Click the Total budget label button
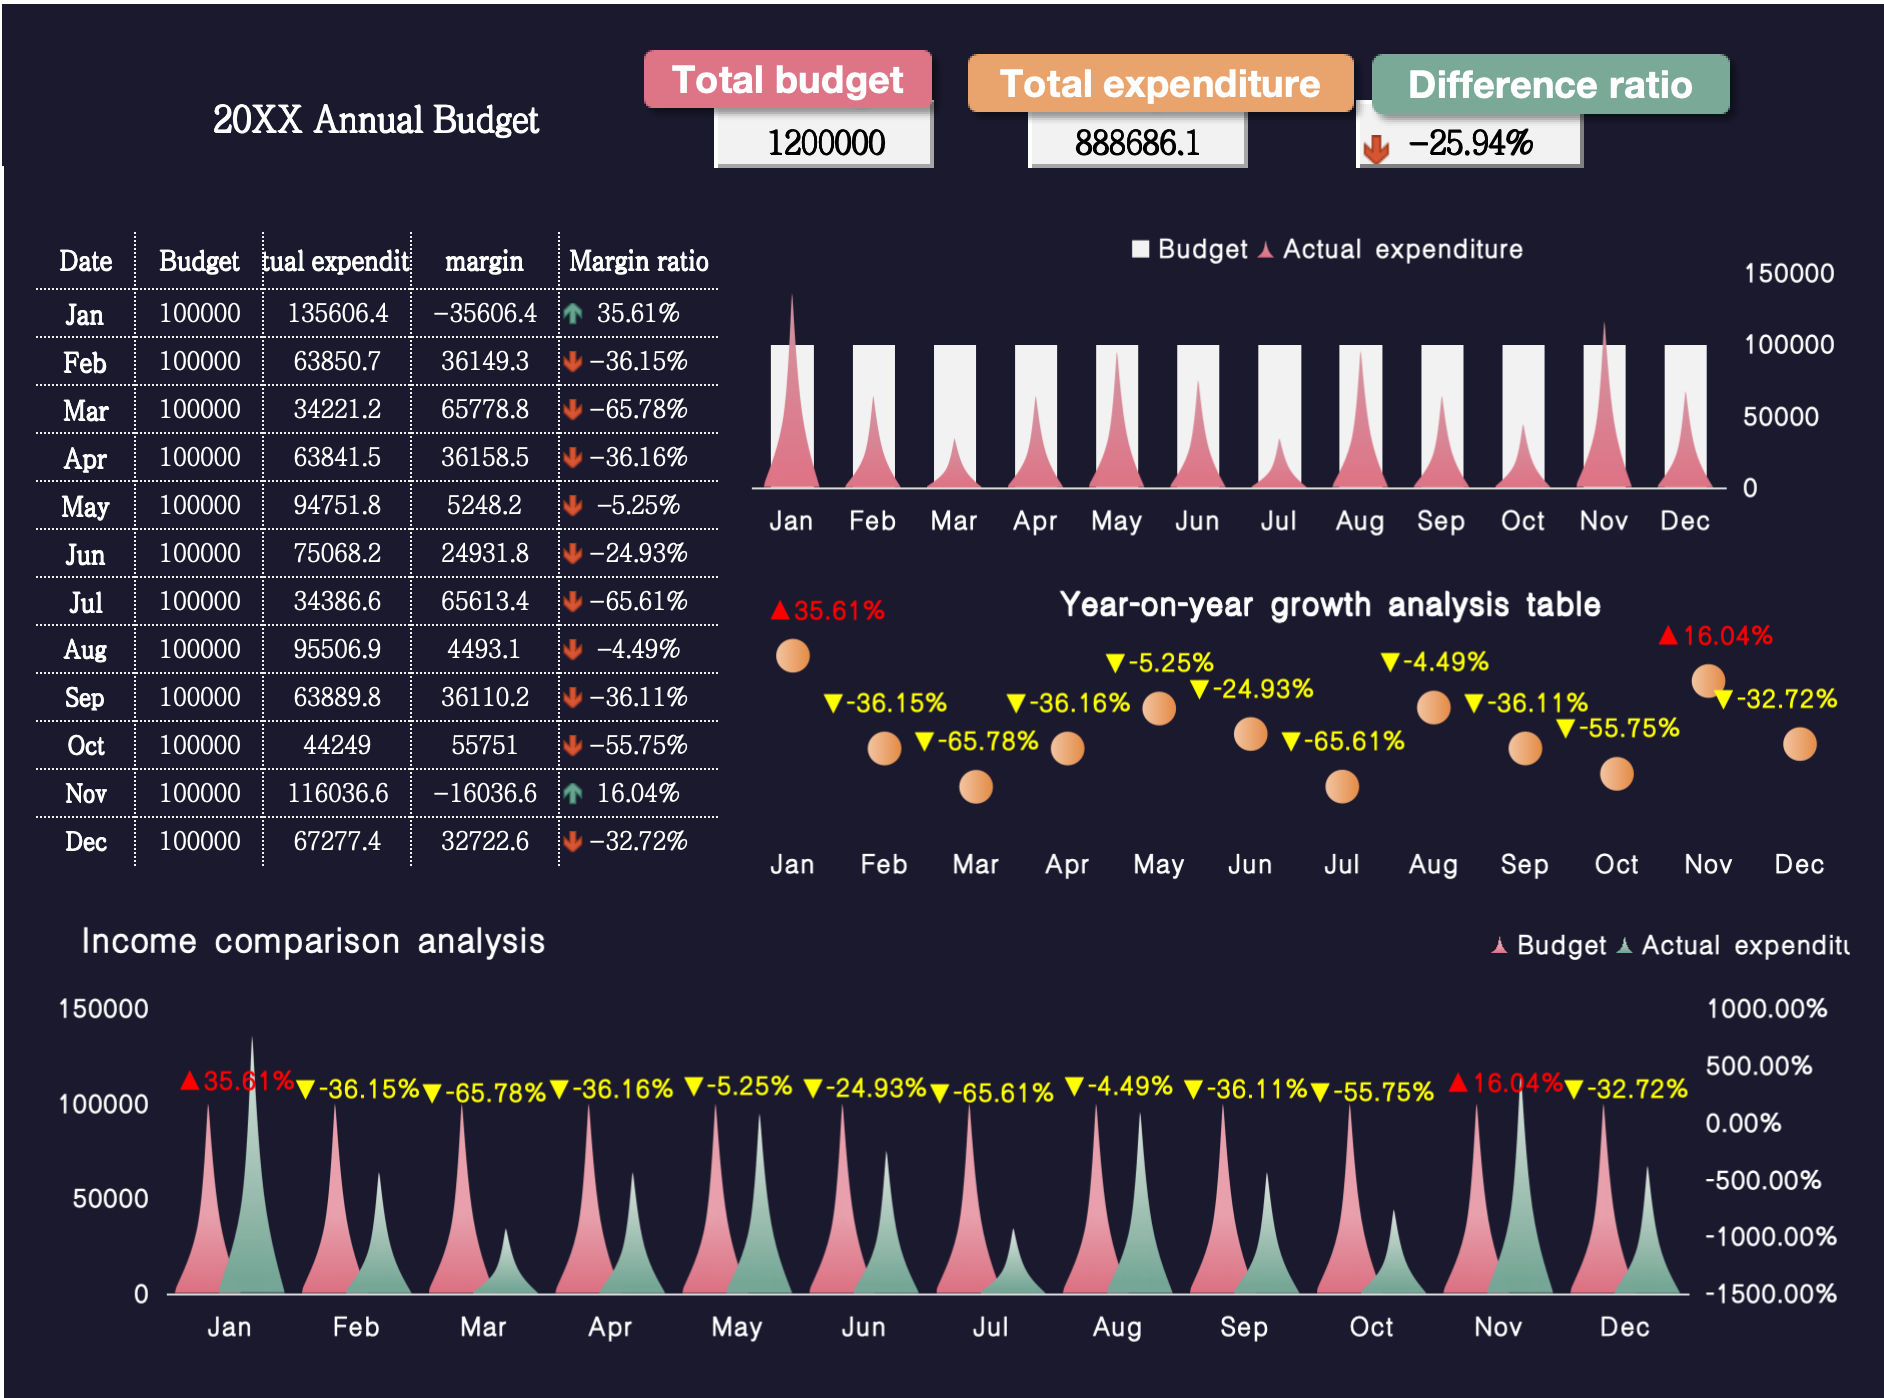This screenshot has width=1884, height=1398. [x=787, y=80]
